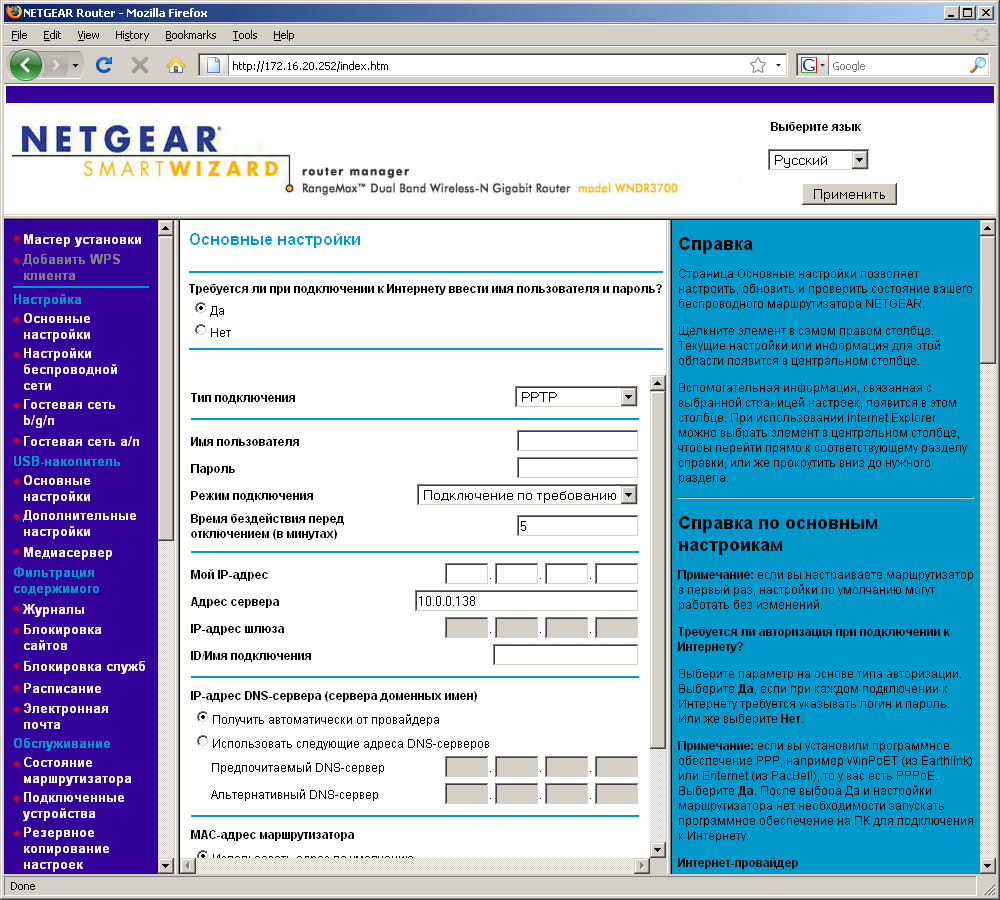The height and width of the screenshot is (900, 1000).
Task: Open the Tools menu
Action: [x=245, y=35]
